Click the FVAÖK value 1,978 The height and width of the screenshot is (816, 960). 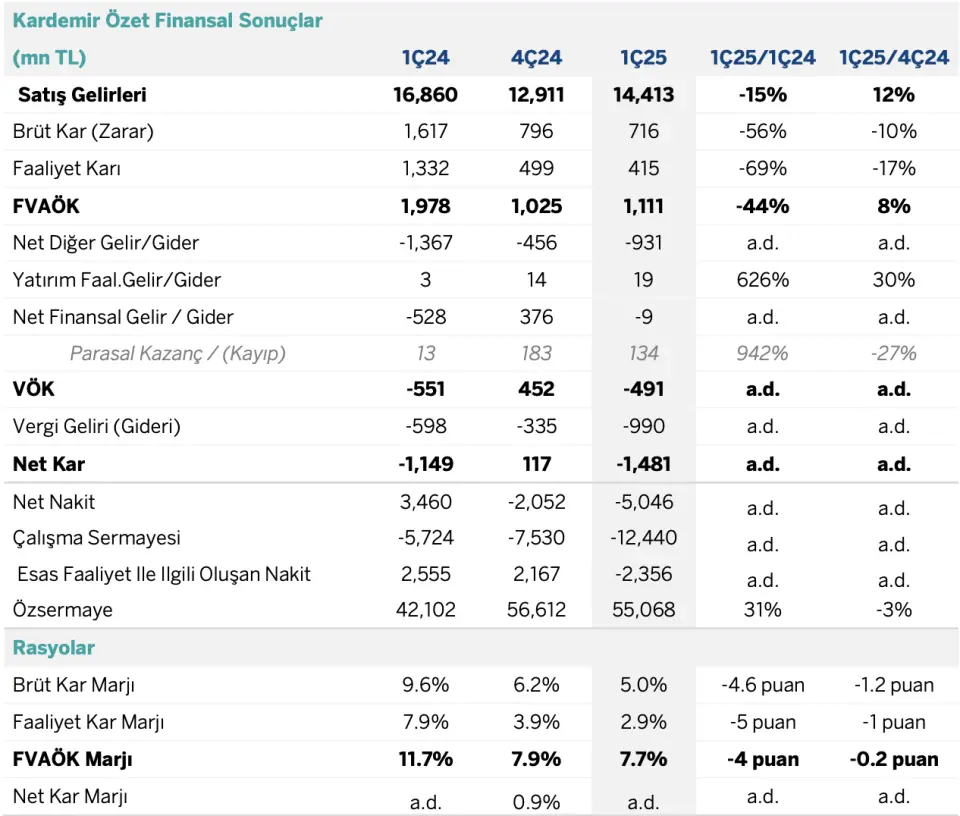(x=426, y=206)
